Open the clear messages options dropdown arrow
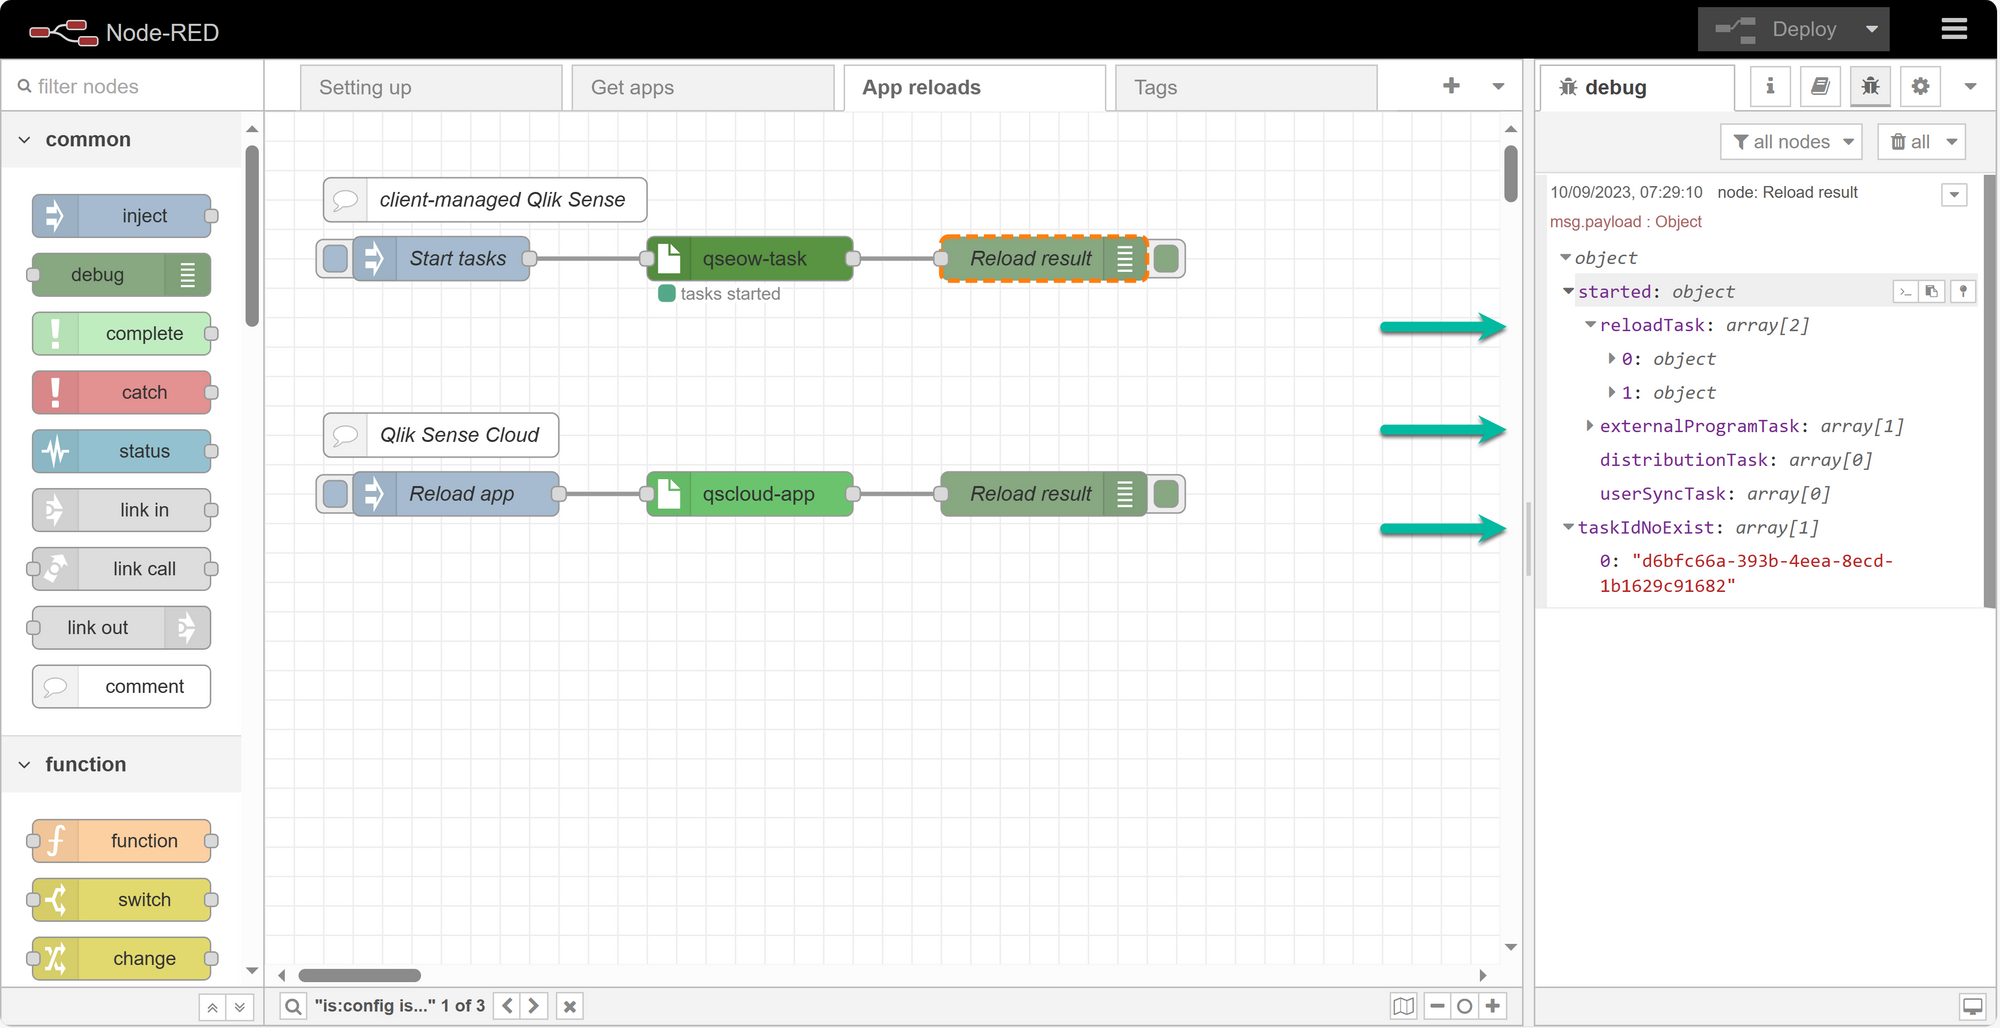Viewport: 2000px width, 1028px height. [1952, 142]
